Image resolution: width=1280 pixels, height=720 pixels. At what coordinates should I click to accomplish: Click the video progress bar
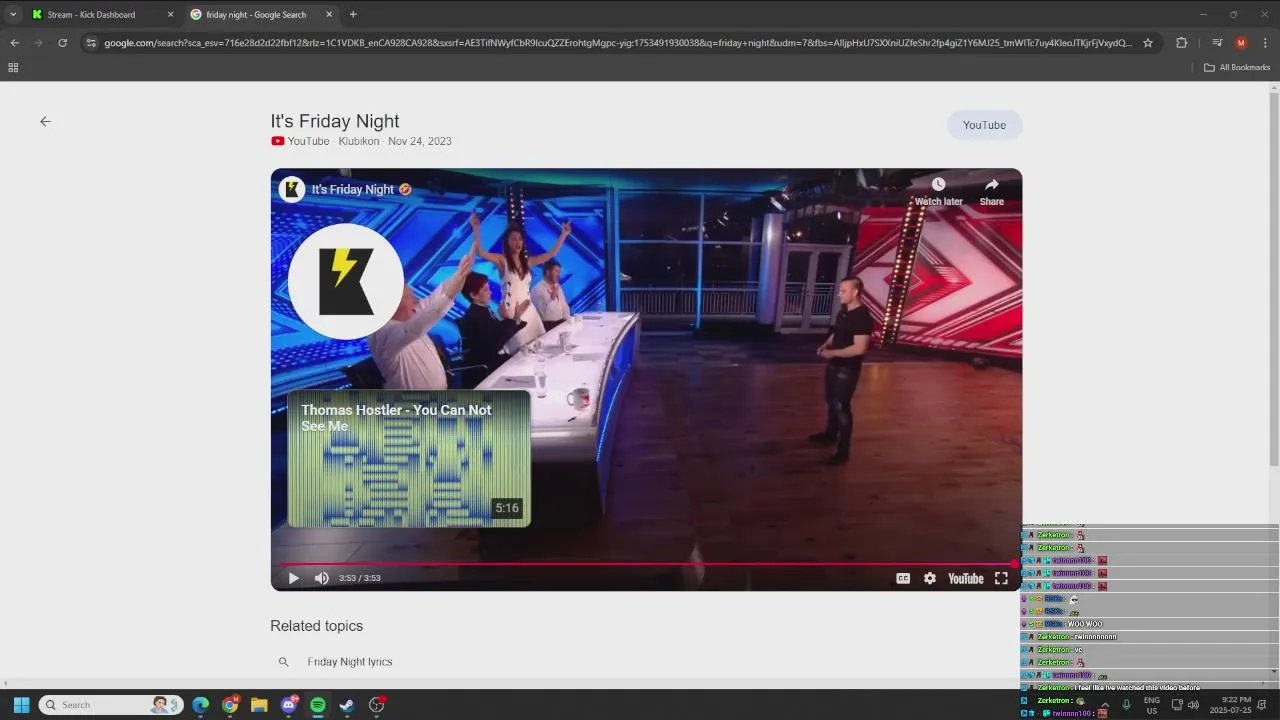(x=646, y=564)
